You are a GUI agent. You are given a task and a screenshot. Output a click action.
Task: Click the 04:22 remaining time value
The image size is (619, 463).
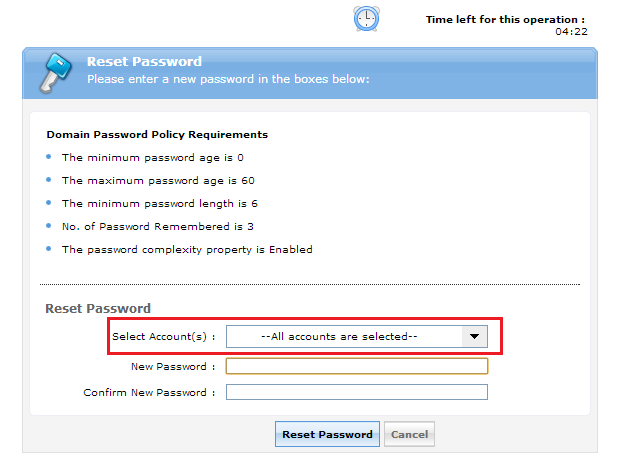571,32
